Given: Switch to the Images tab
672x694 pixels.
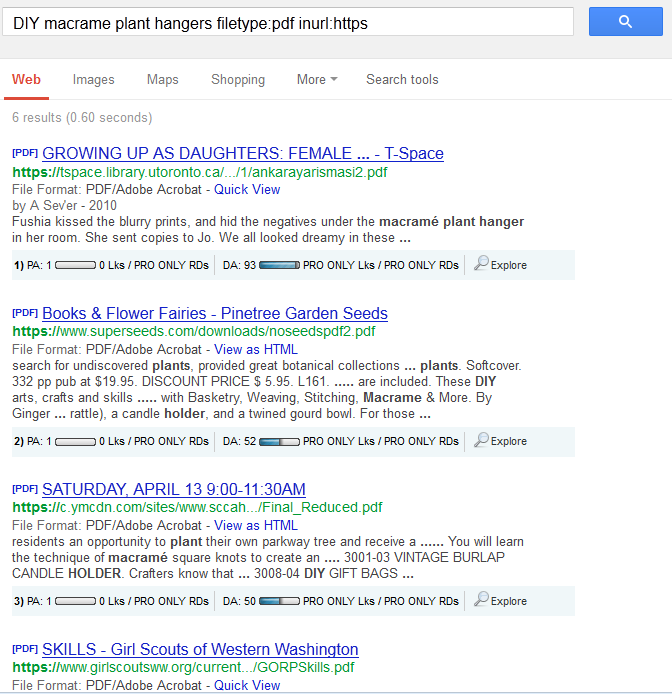Looking at the screenshot, I should [x=93, y=80].
